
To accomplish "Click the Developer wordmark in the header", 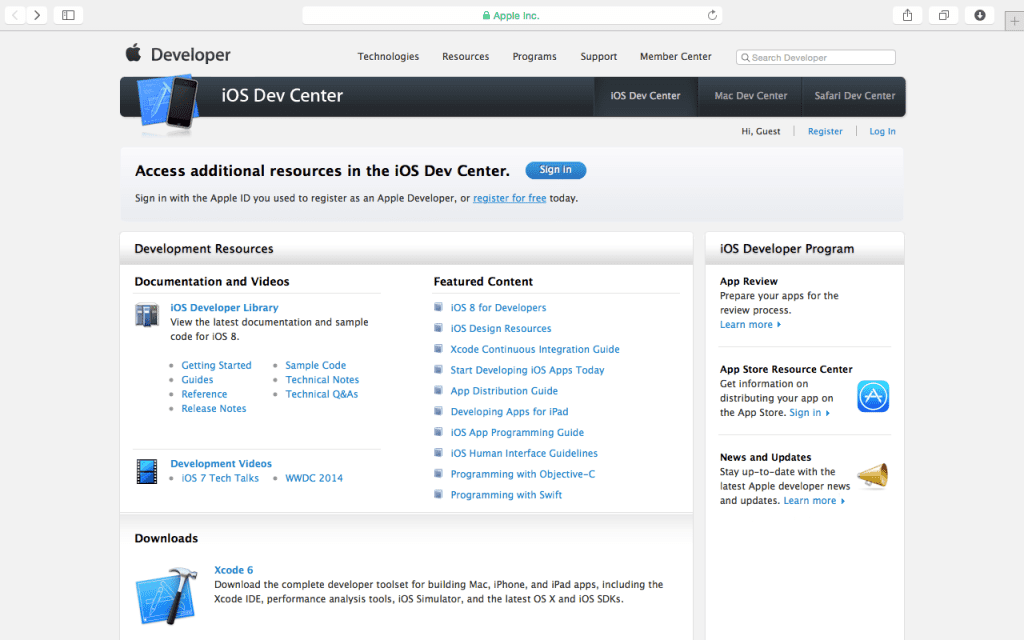I will click(190, 55).
